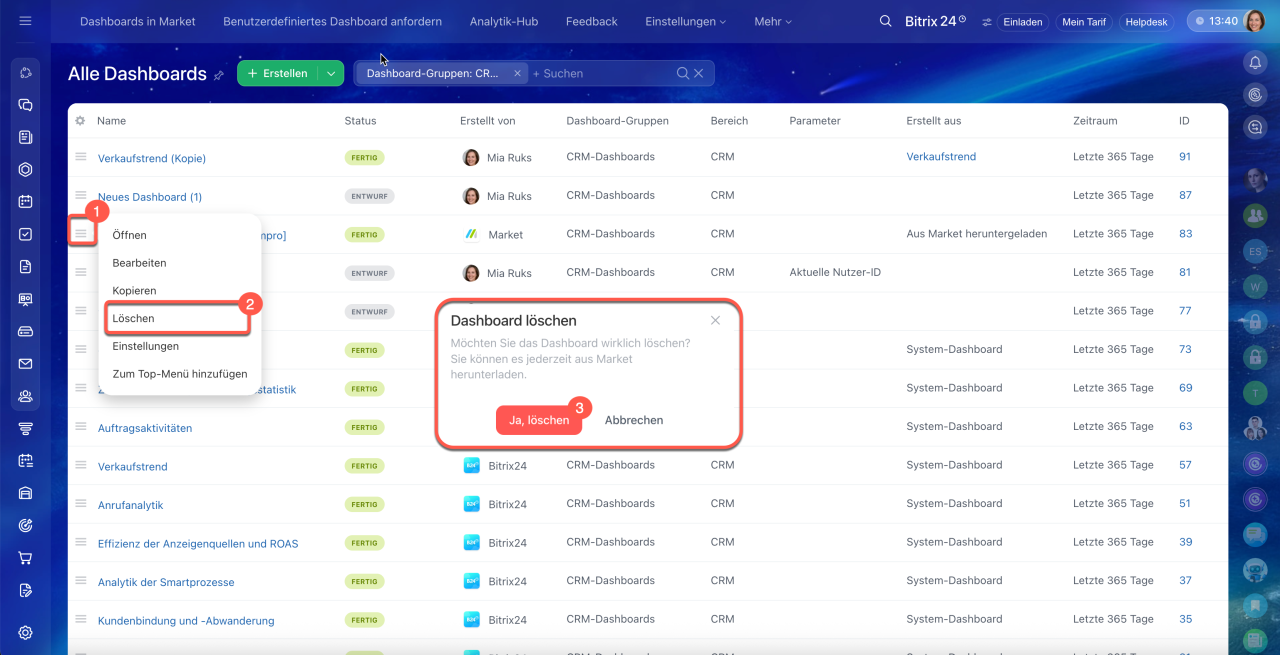Open the calendar icon in left sidebar
This screenshot has width=1280, height=655.
(x=26, y=201)
